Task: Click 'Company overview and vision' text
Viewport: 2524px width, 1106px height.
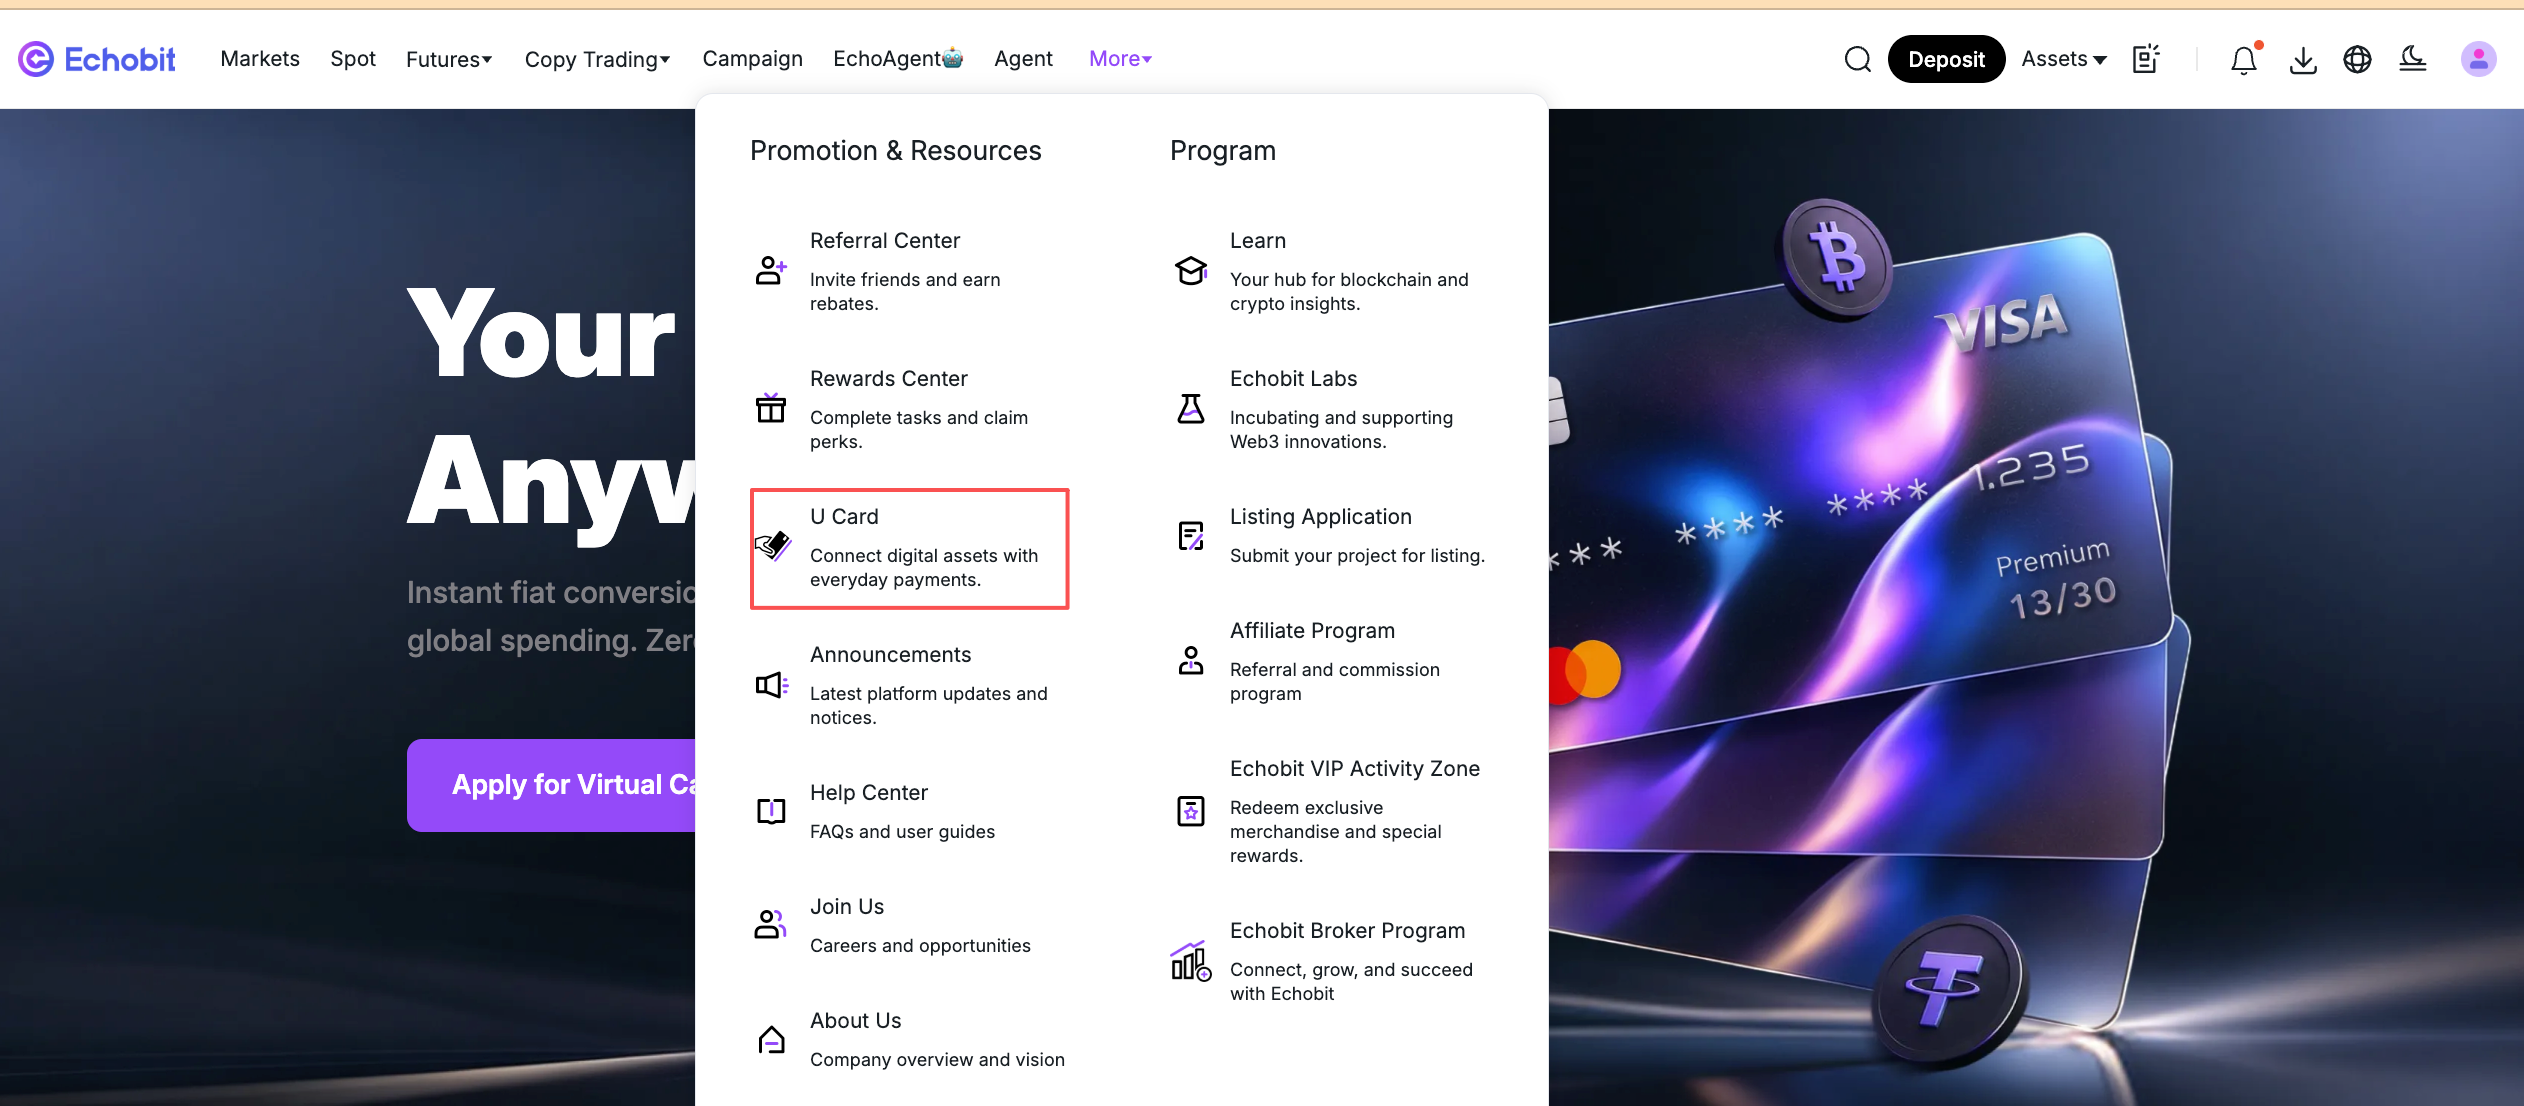Action: 937,1060
